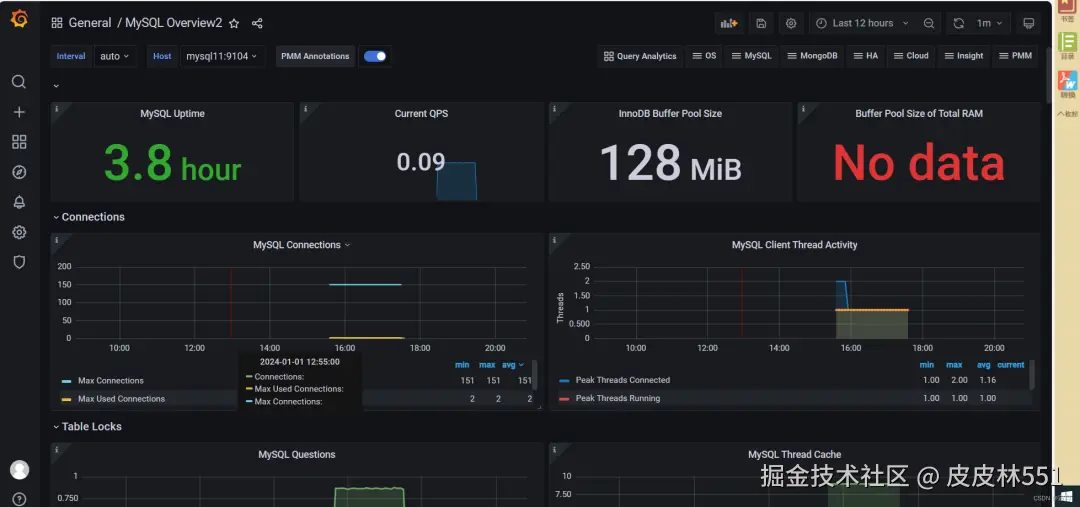Click the MySQL Connections legend scrollbar
The width and height of the screenshot is (1080, 507).
tap(534, 375)
